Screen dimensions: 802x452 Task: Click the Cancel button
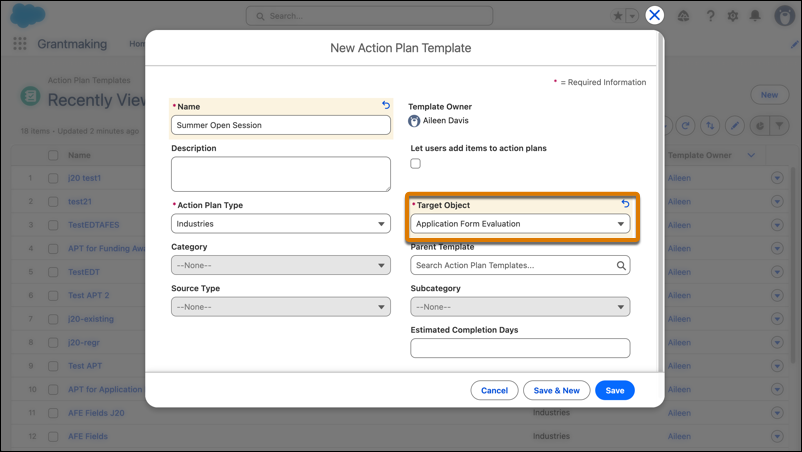(x=494, y=390)
